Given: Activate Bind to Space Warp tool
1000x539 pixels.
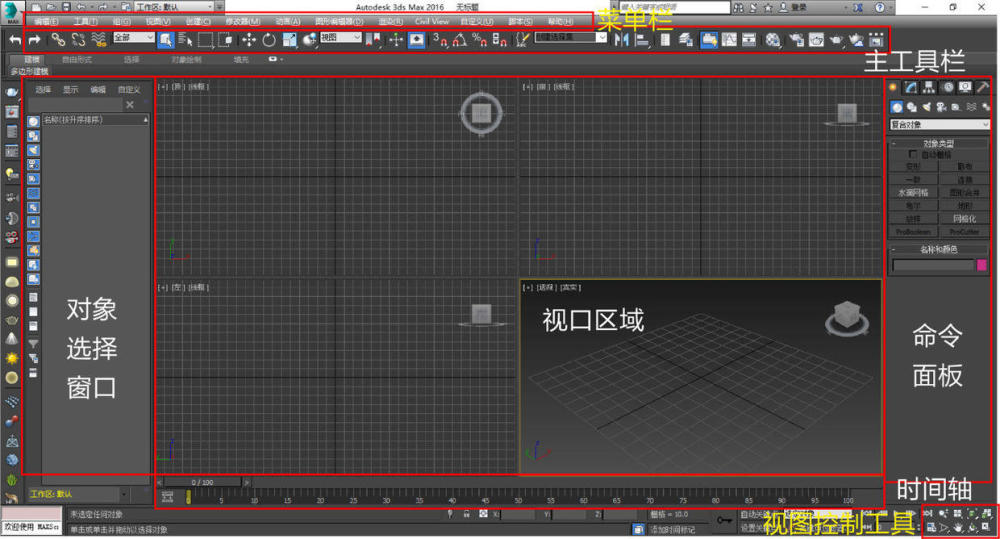Looking at the screenshot, I should (x=98, y=40).
